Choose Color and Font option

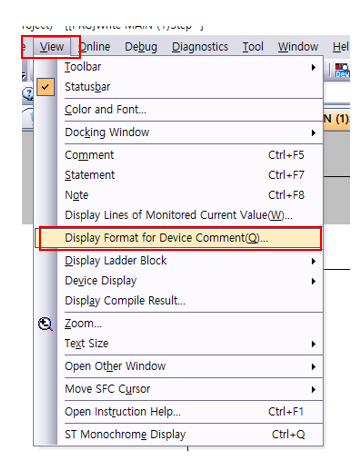click(x=179, y=110)
